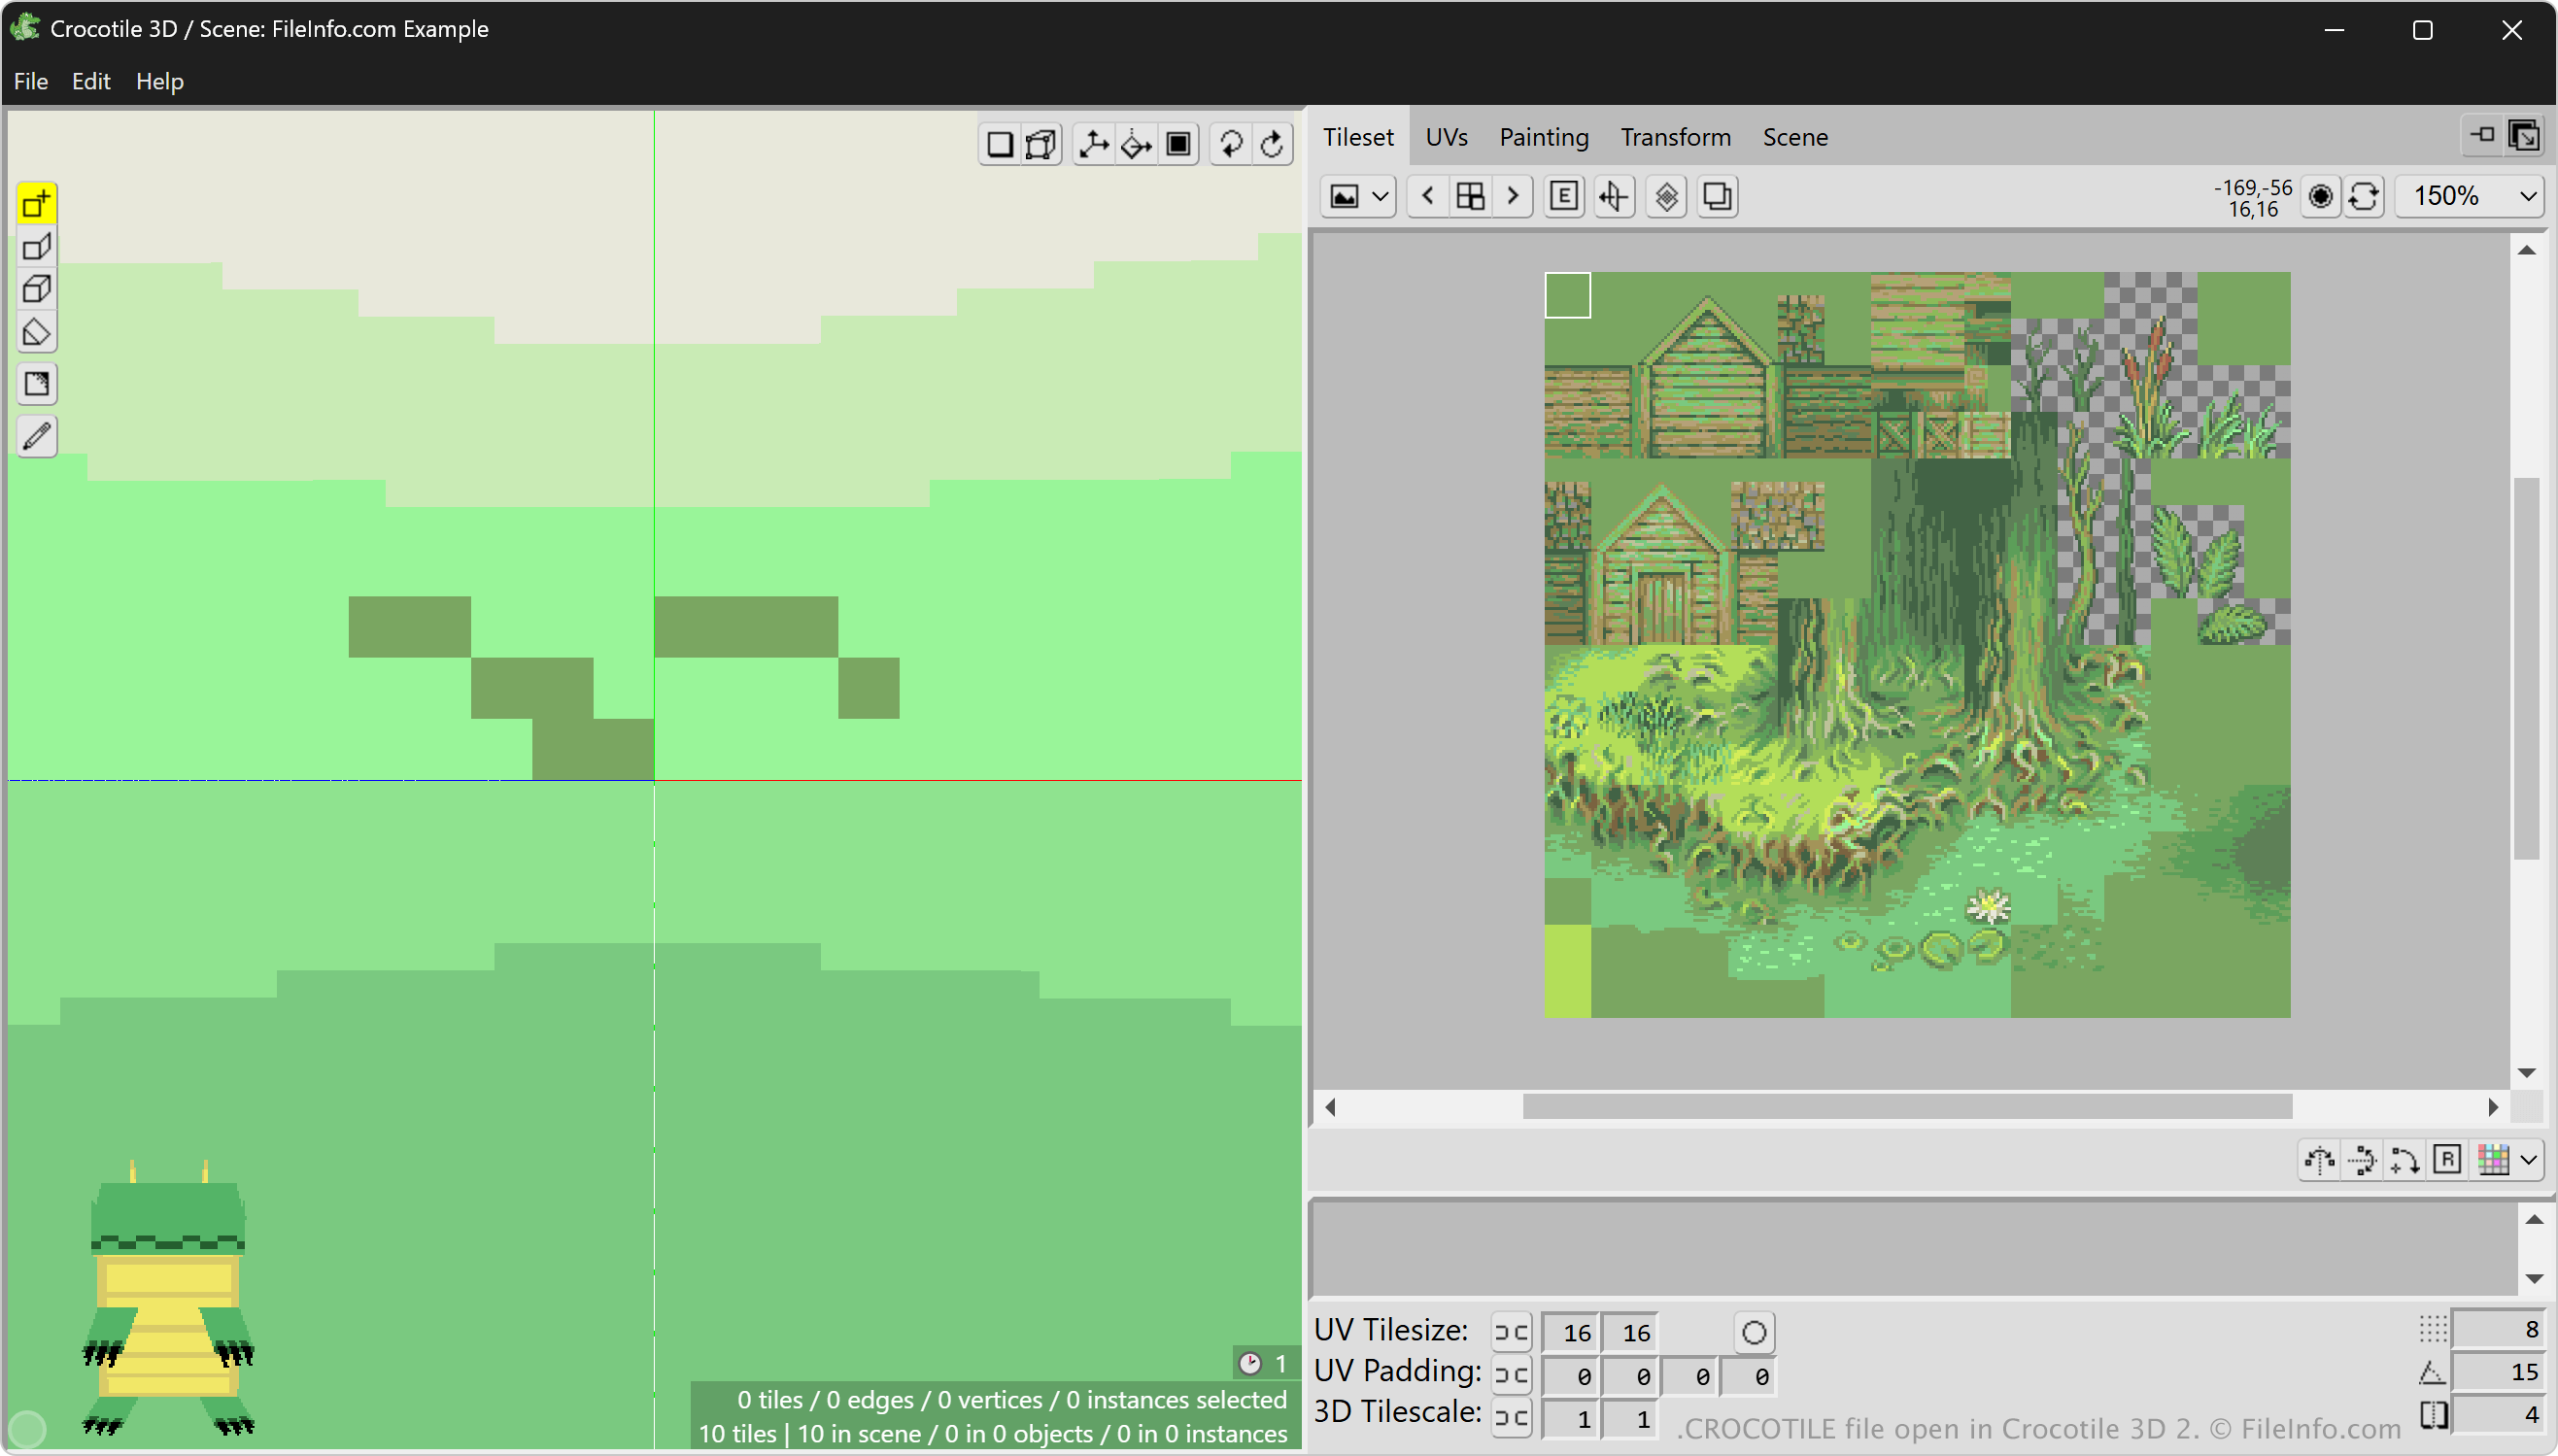Go to previous tileset arrow button
Screen dimensions: 2558x1456
(1427, 196)
